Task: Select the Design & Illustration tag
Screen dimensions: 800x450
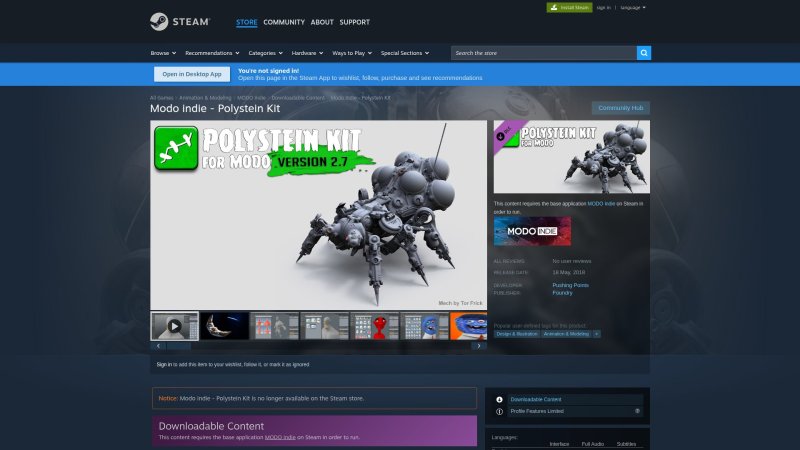Action: pyautogui.click(x=517, y=334)
